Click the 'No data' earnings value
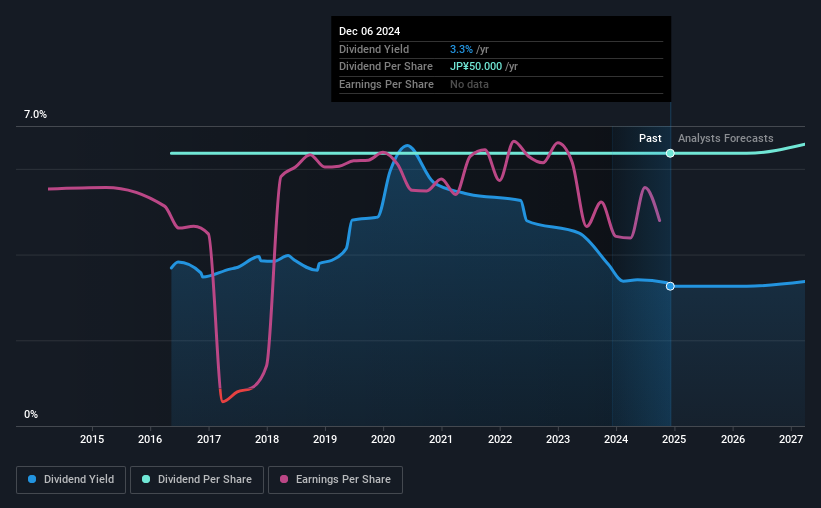The image size is (821, 508). (x=469, y=84)
